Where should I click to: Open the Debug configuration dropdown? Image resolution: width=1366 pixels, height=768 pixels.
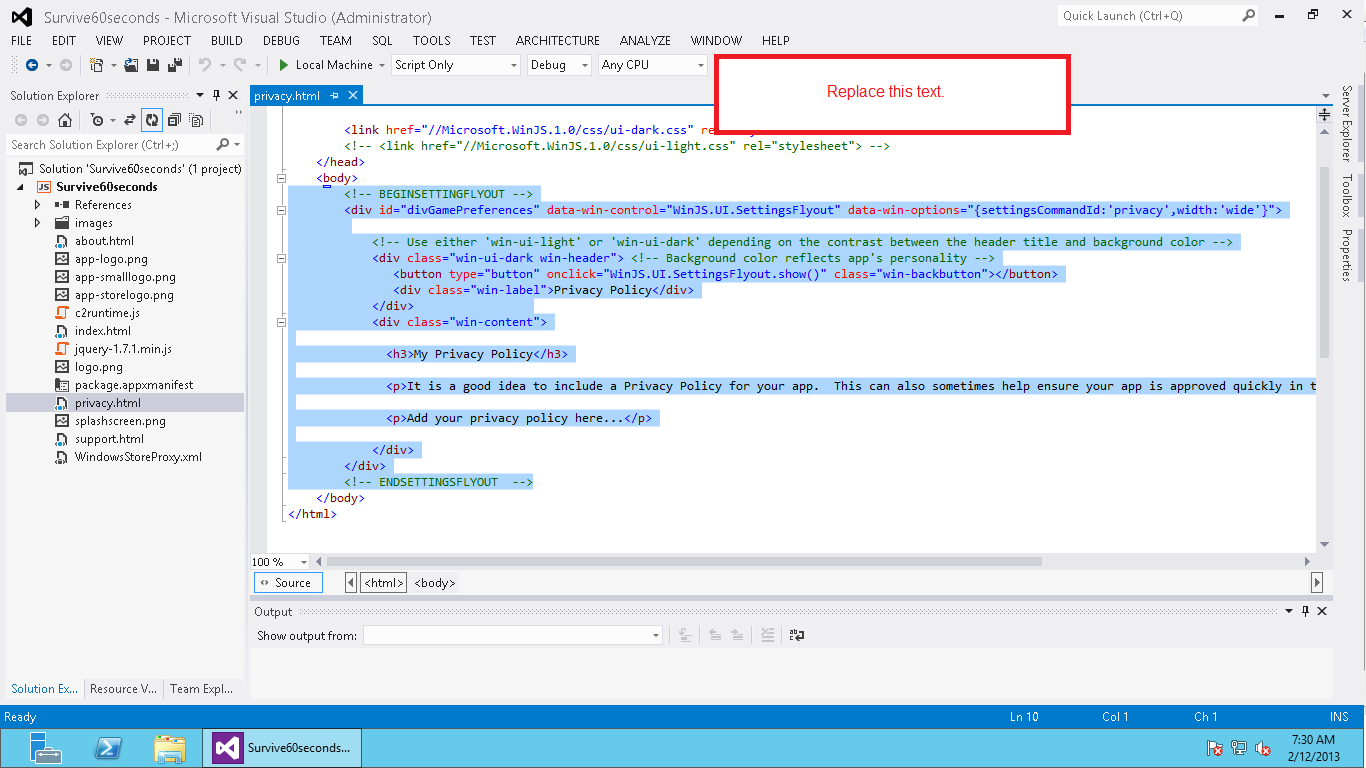[585, 65]
